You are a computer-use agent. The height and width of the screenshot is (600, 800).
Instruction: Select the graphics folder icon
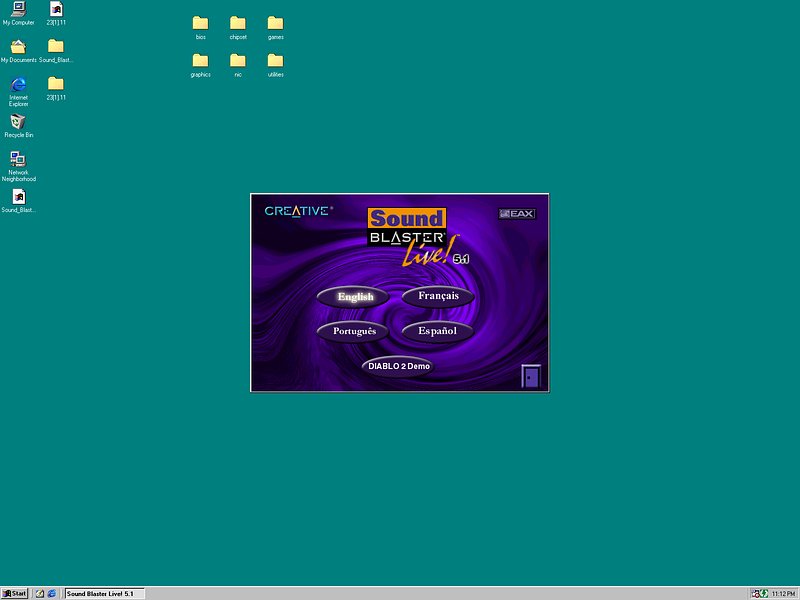[200, 61]
